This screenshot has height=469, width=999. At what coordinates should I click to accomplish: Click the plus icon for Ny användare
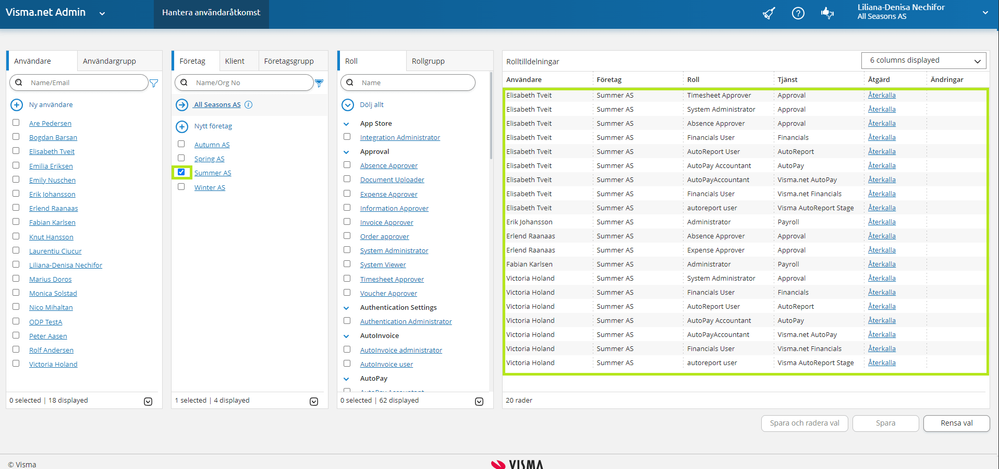pyautogui.click(x=17, y=105)
